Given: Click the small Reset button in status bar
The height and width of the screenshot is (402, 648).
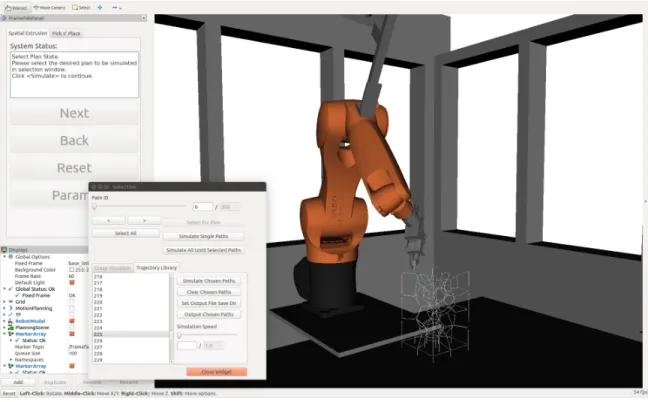Looking at the screenshot, I should pyautogui.click(x=9, y=394).
